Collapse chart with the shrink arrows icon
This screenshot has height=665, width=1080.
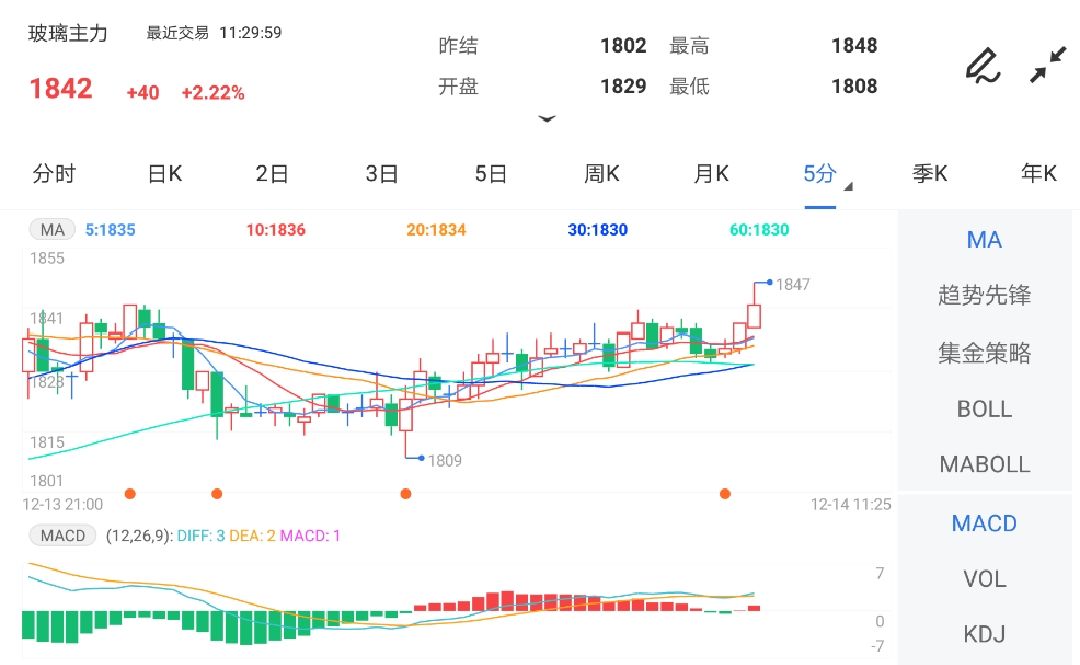point(1048,65)
